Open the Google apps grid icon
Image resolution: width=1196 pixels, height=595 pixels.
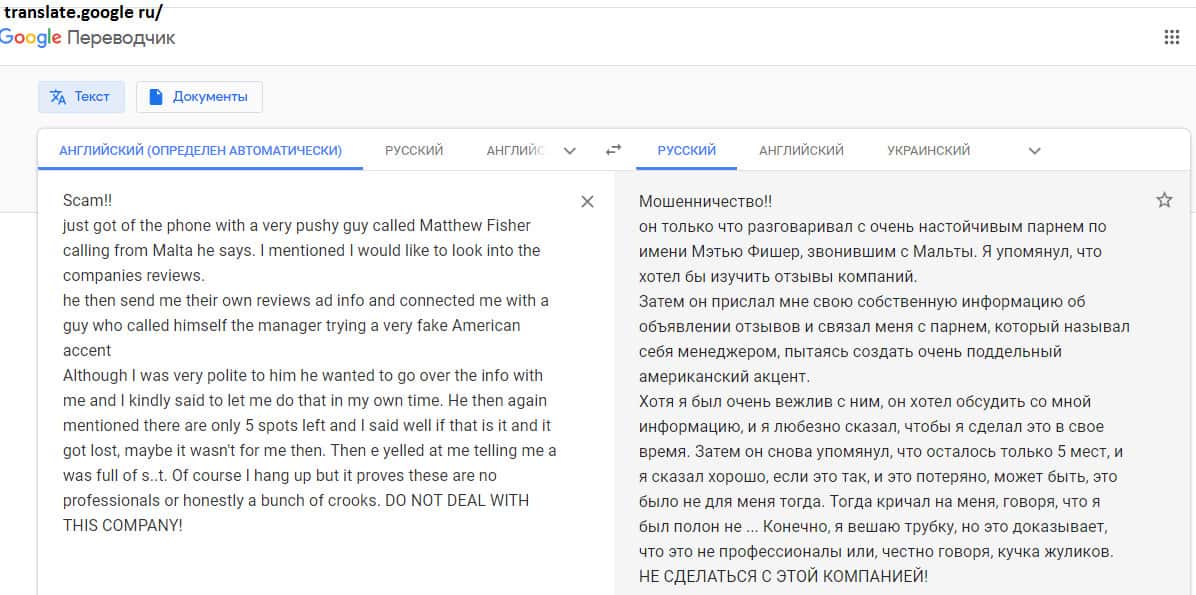(x=1172, y=38)
